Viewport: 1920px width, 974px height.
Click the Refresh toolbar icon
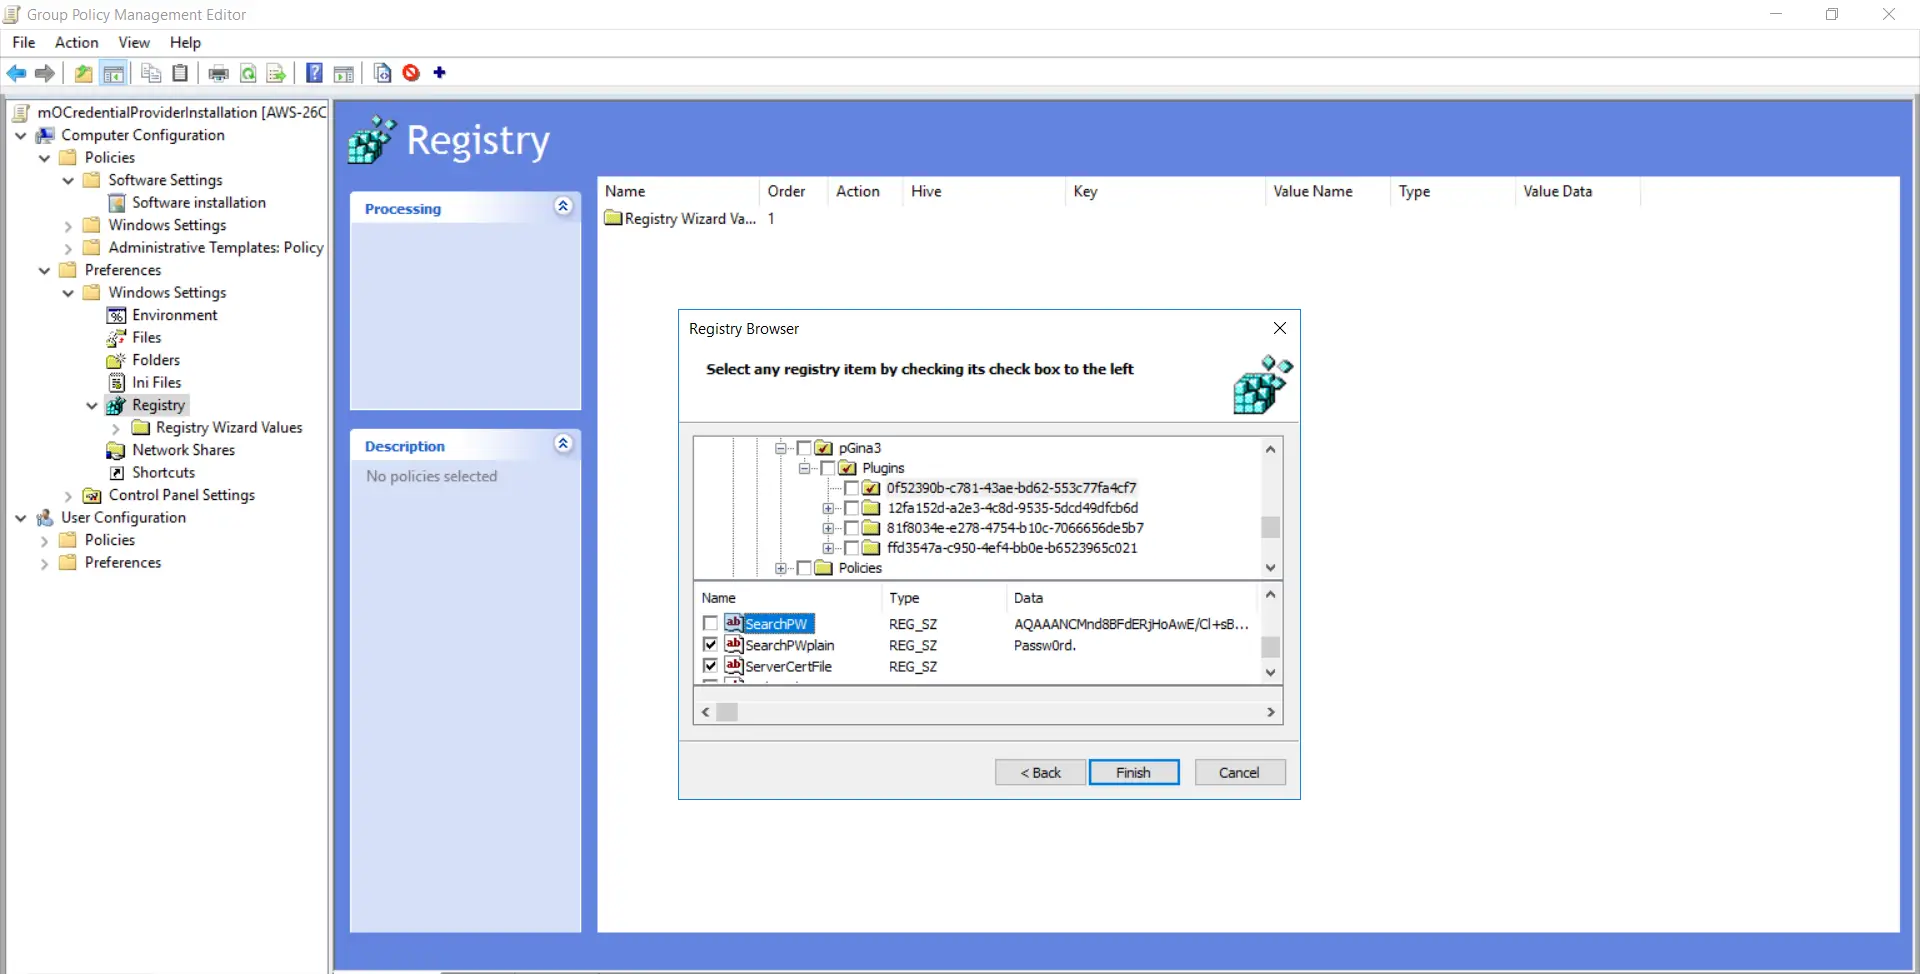[248, 73]
